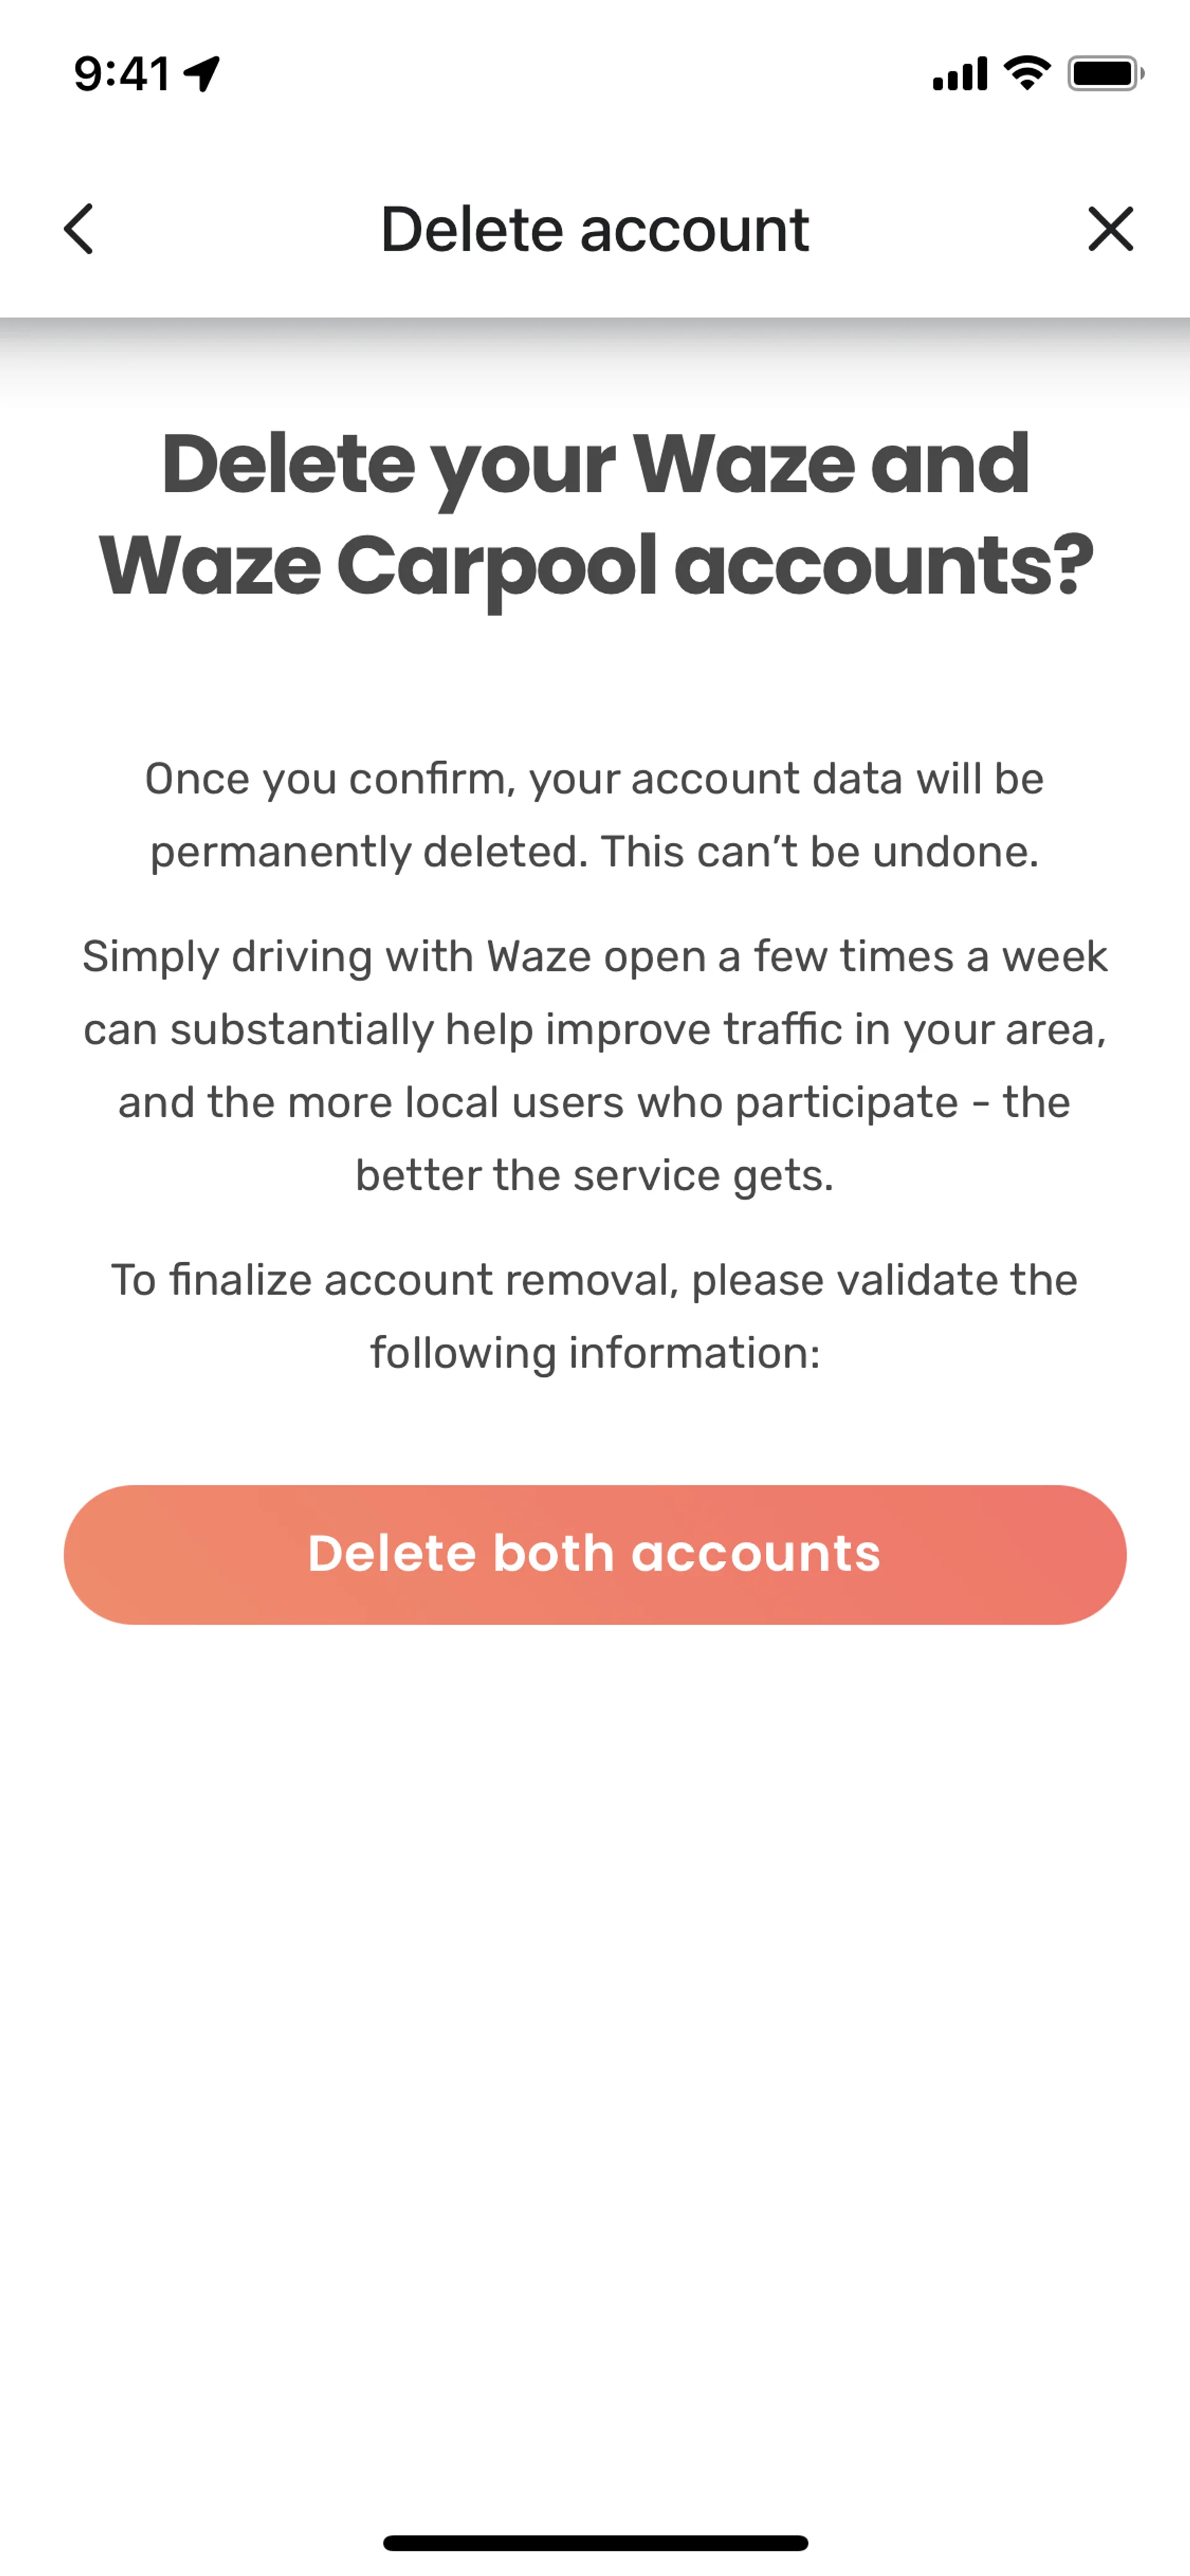Tap the "Simply driving with Waze open" line

click(594, 956)
